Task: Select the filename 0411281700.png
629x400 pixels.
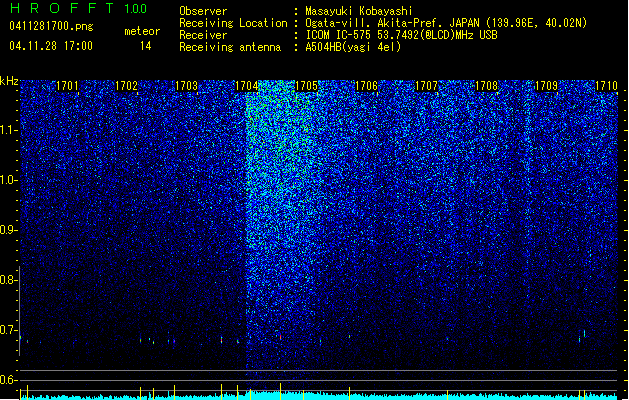Action: [x=51, y=26]
